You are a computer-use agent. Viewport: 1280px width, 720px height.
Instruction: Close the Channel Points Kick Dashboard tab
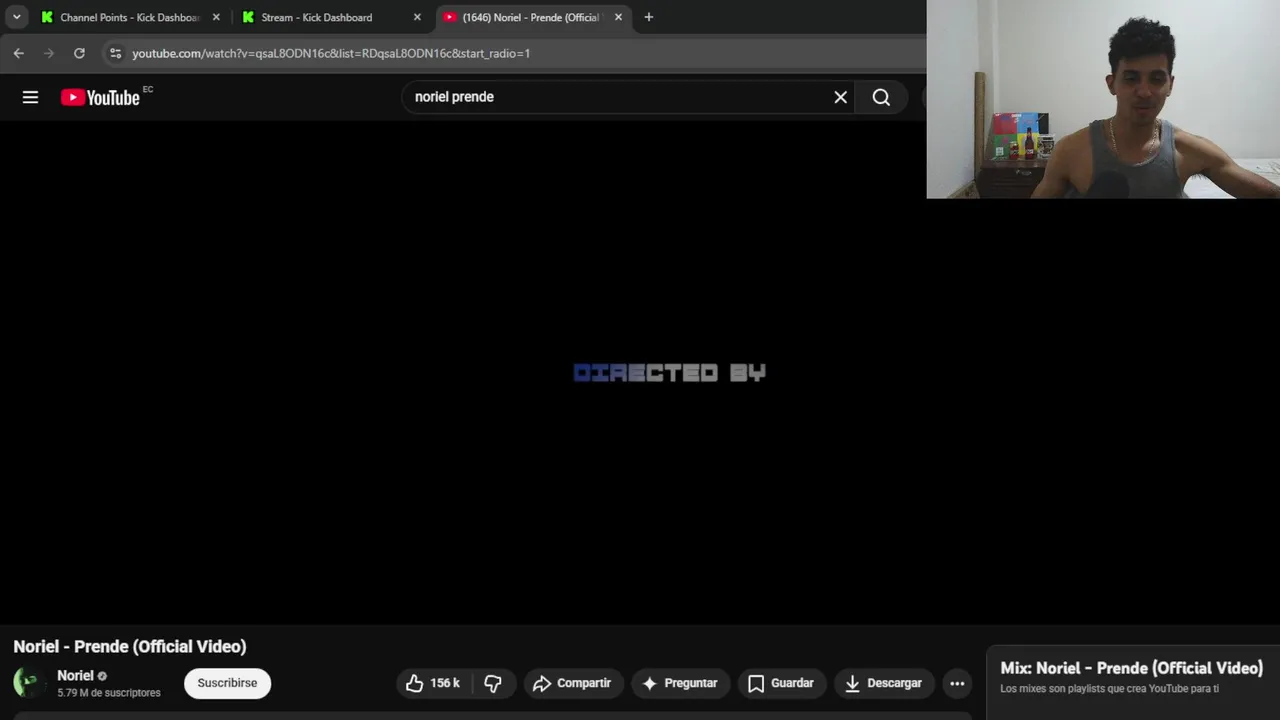tap(216, 17)
